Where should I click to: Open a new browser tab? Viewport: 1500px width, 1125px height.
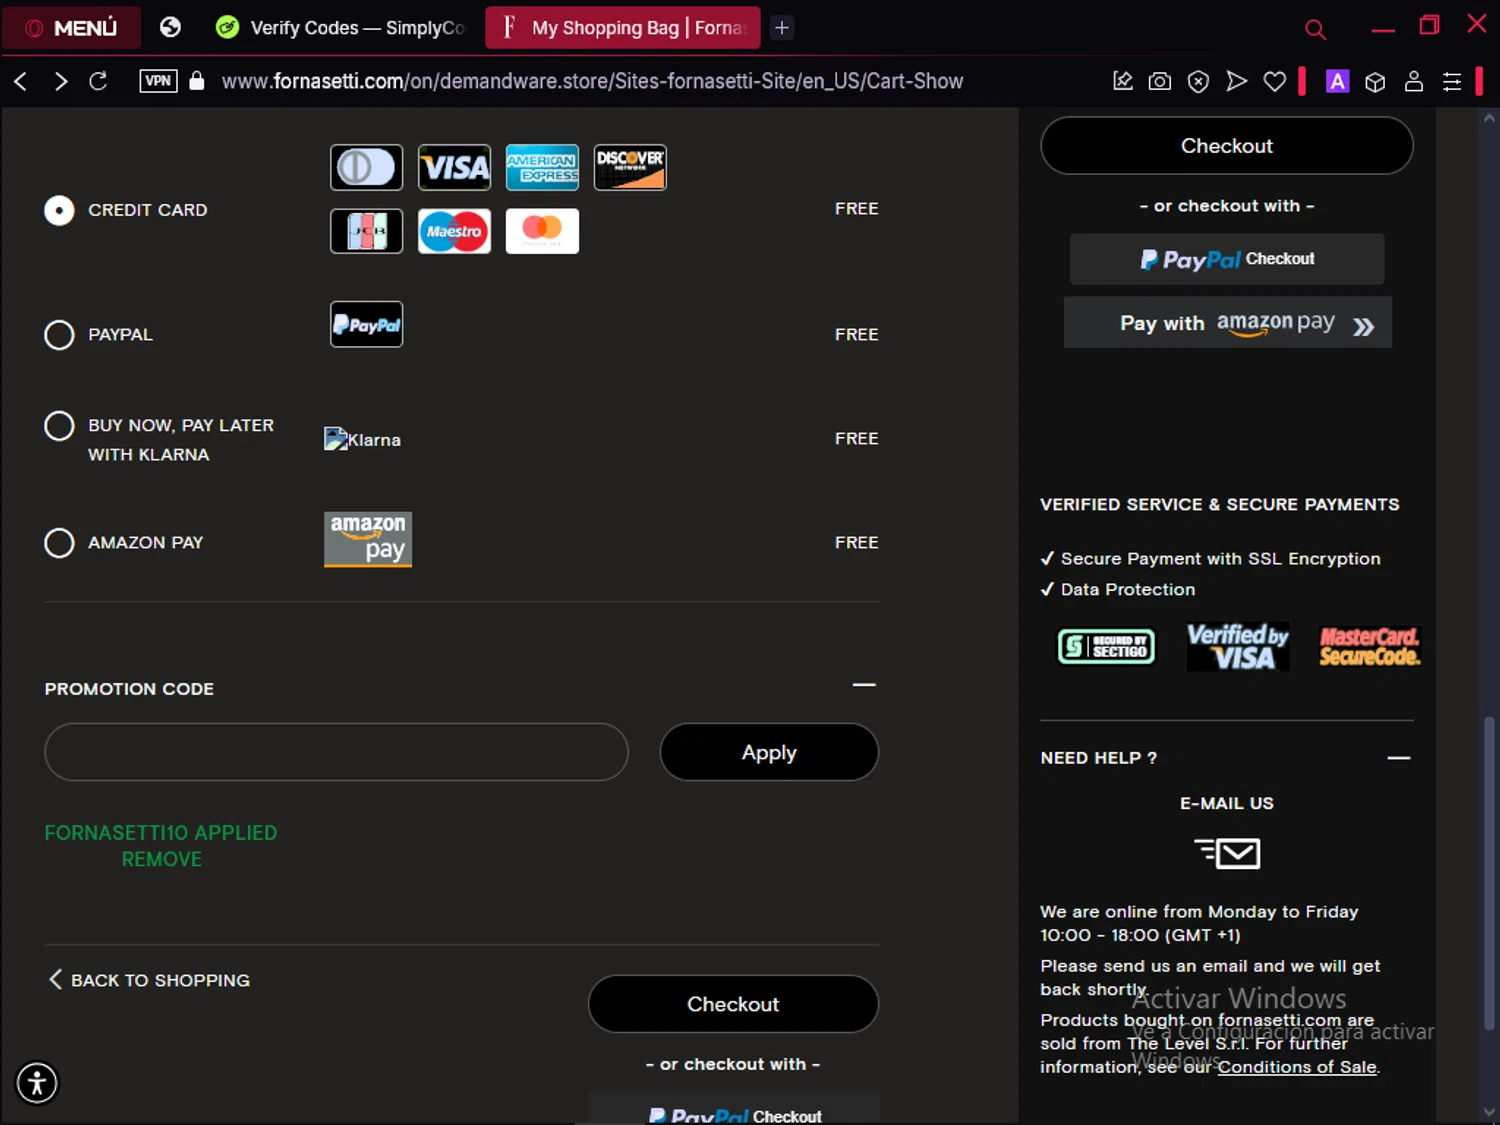point(782,27)
